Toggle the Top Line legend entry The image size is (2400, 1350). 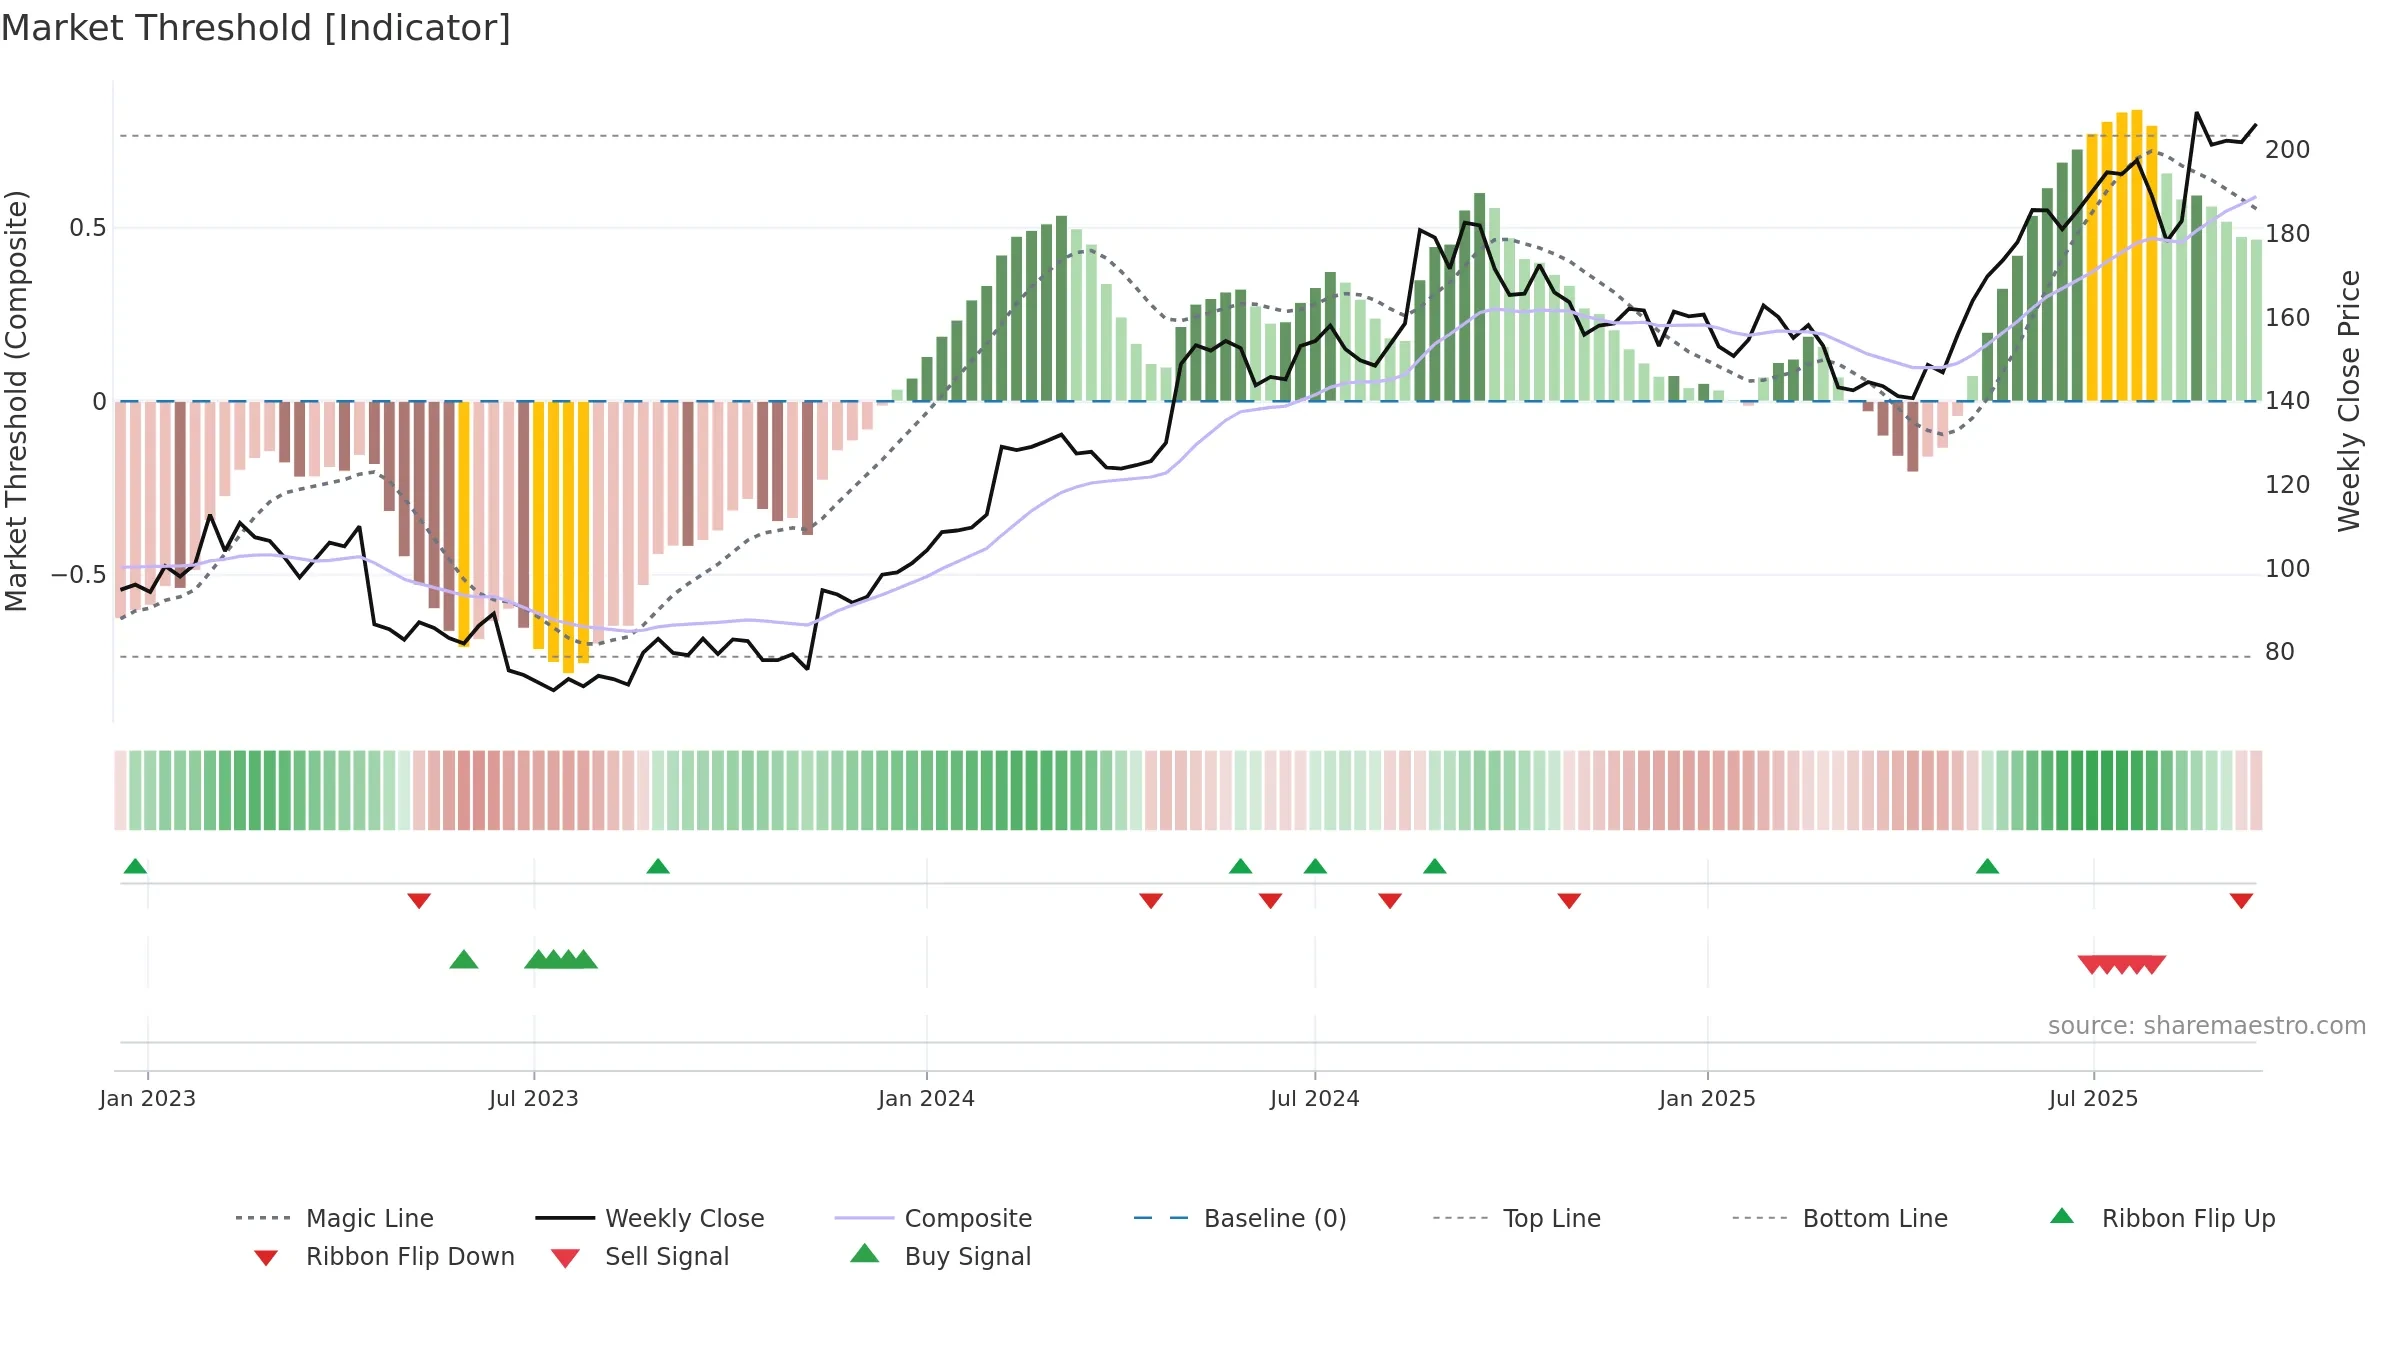coord(1516,1218)
